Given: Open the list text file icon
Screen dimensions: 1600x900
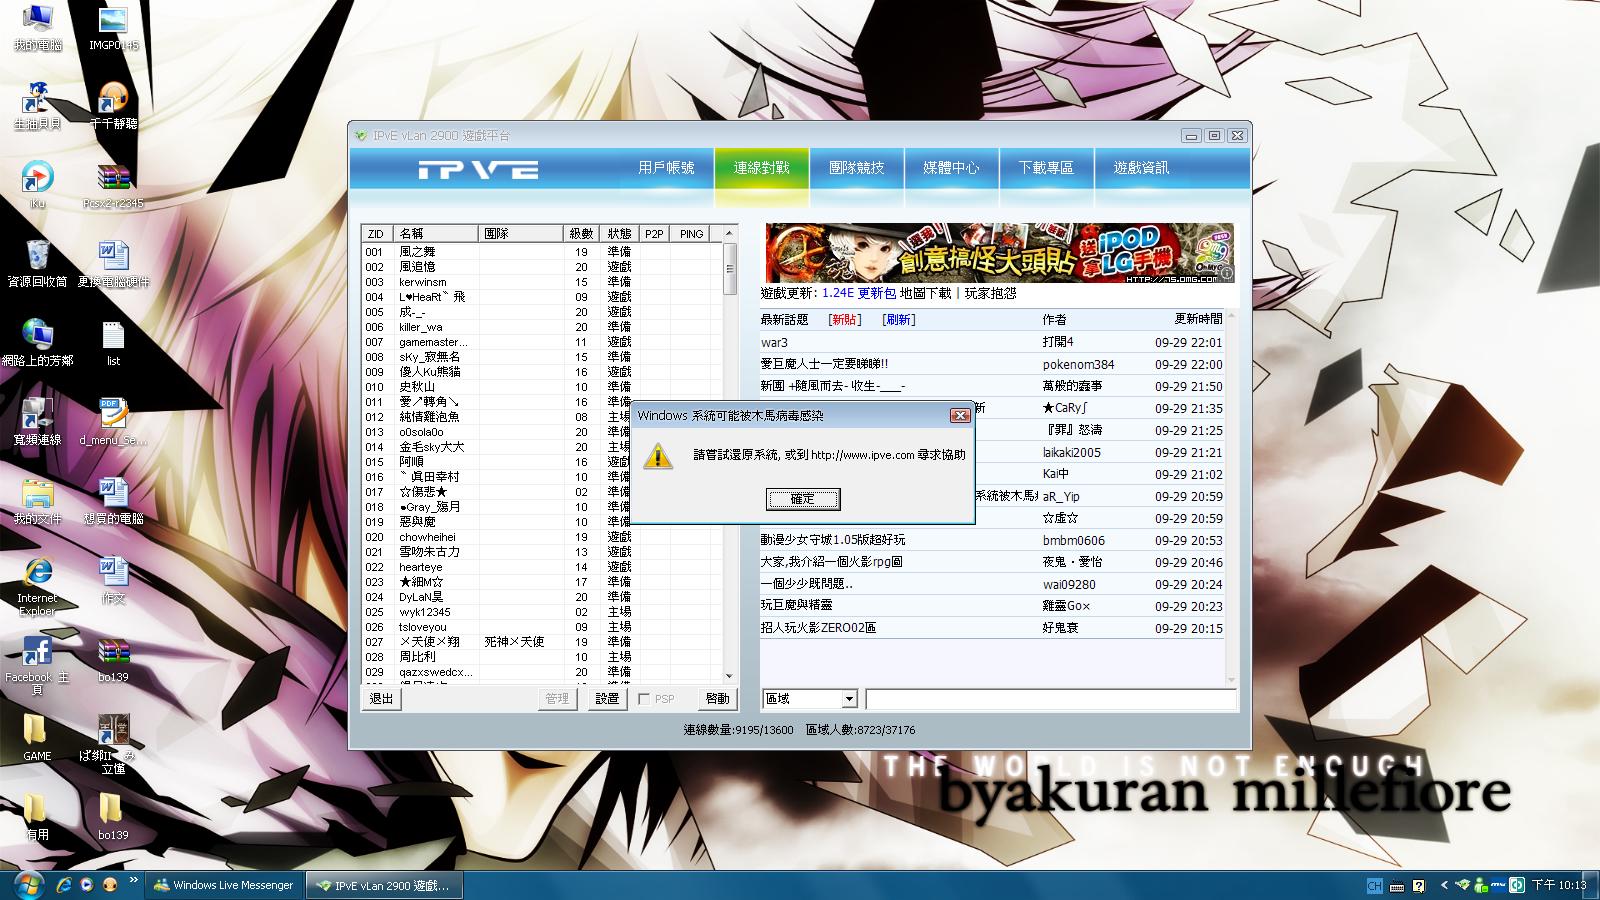Looking at the screenshot, I should click(x=113, y=342).
